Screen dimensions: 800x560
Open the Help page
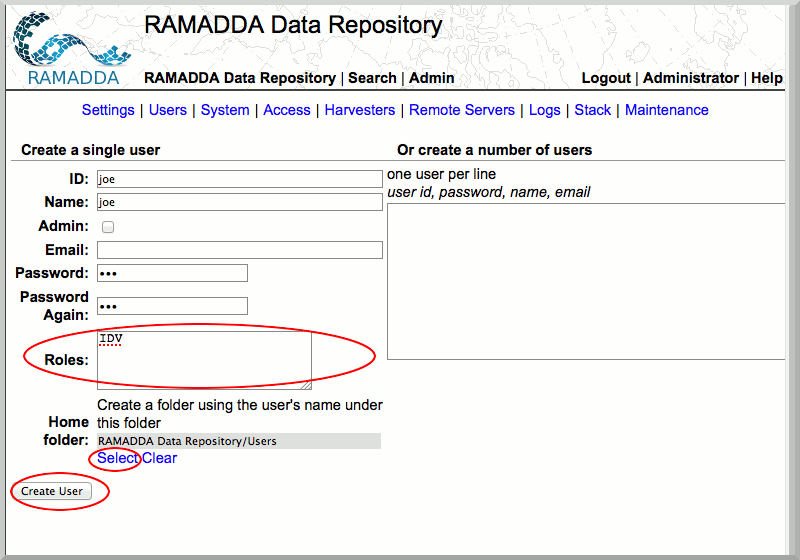pos(767,78)
